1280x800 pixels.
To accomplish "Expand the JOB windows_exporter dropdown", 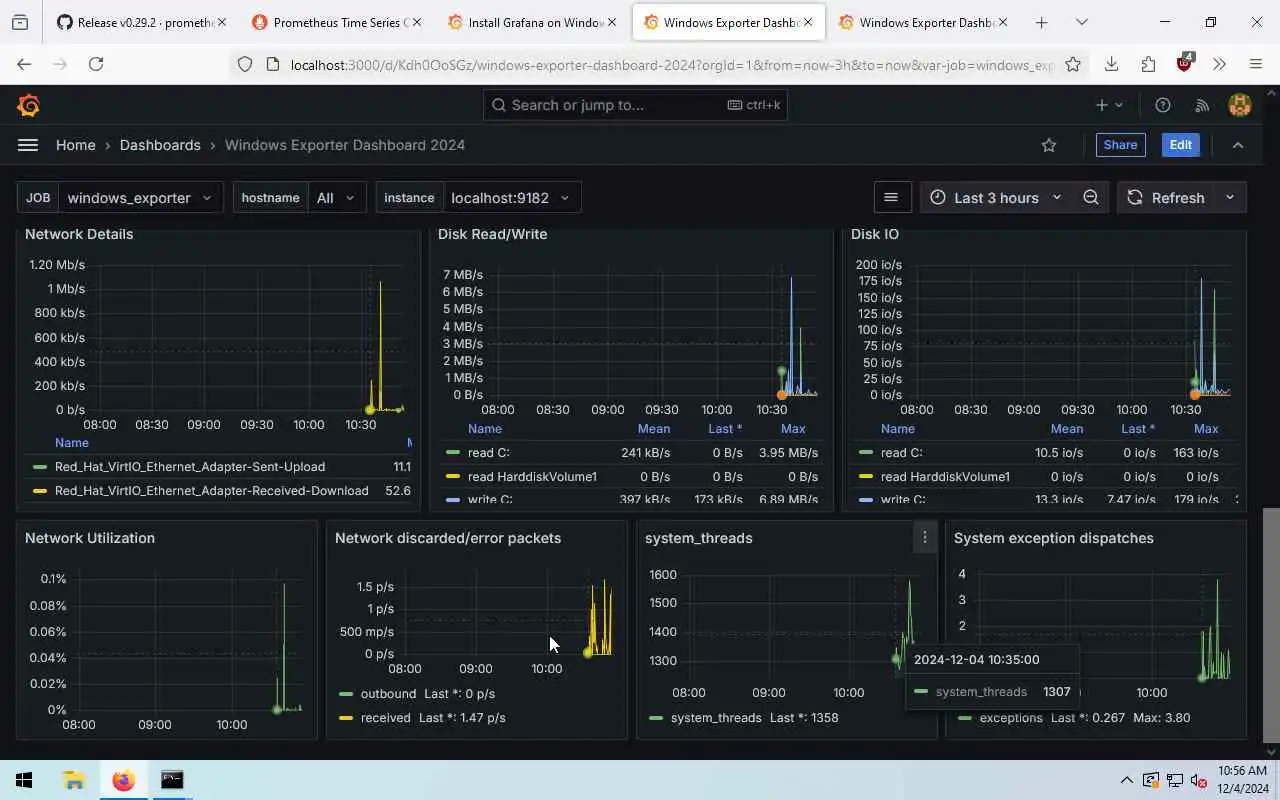I will [140, 197].
